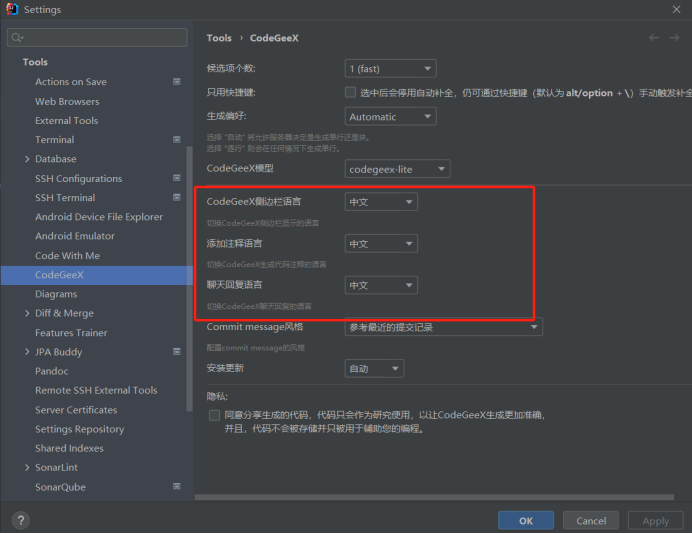
Task: Close the Settings dialog with X
Action: click(676, 9)
